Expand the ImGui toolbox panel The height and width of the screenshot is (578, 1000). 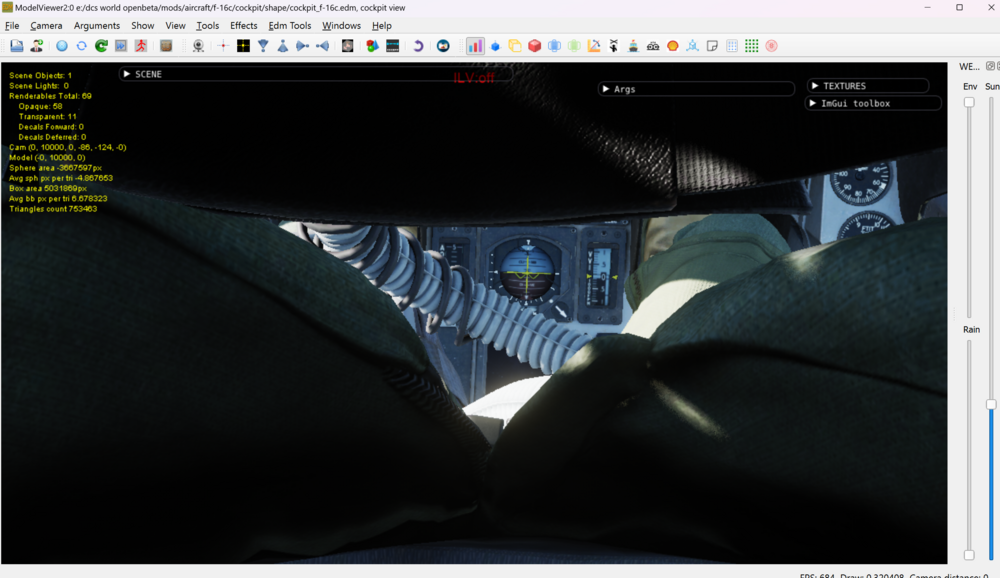pyautogui.click(x=813, y=103)
